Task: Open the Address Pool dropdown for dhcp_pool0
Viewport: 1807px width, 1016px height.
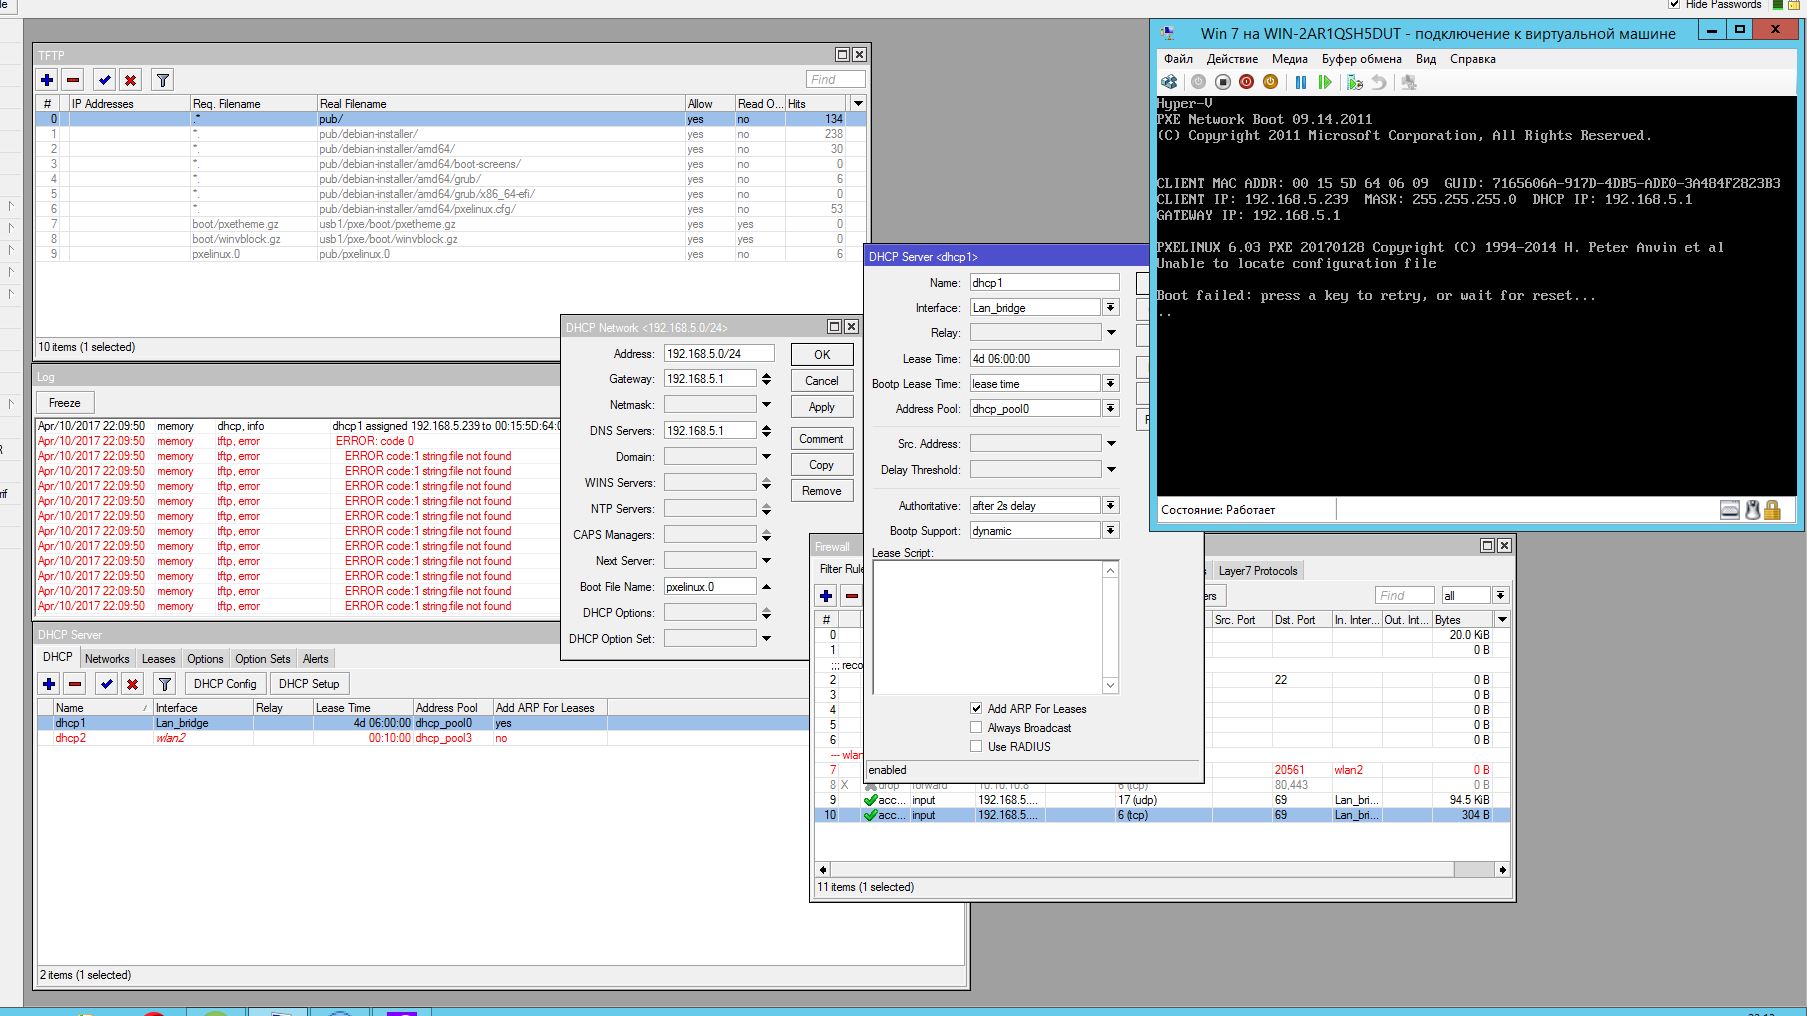Action: (1111, 408)
